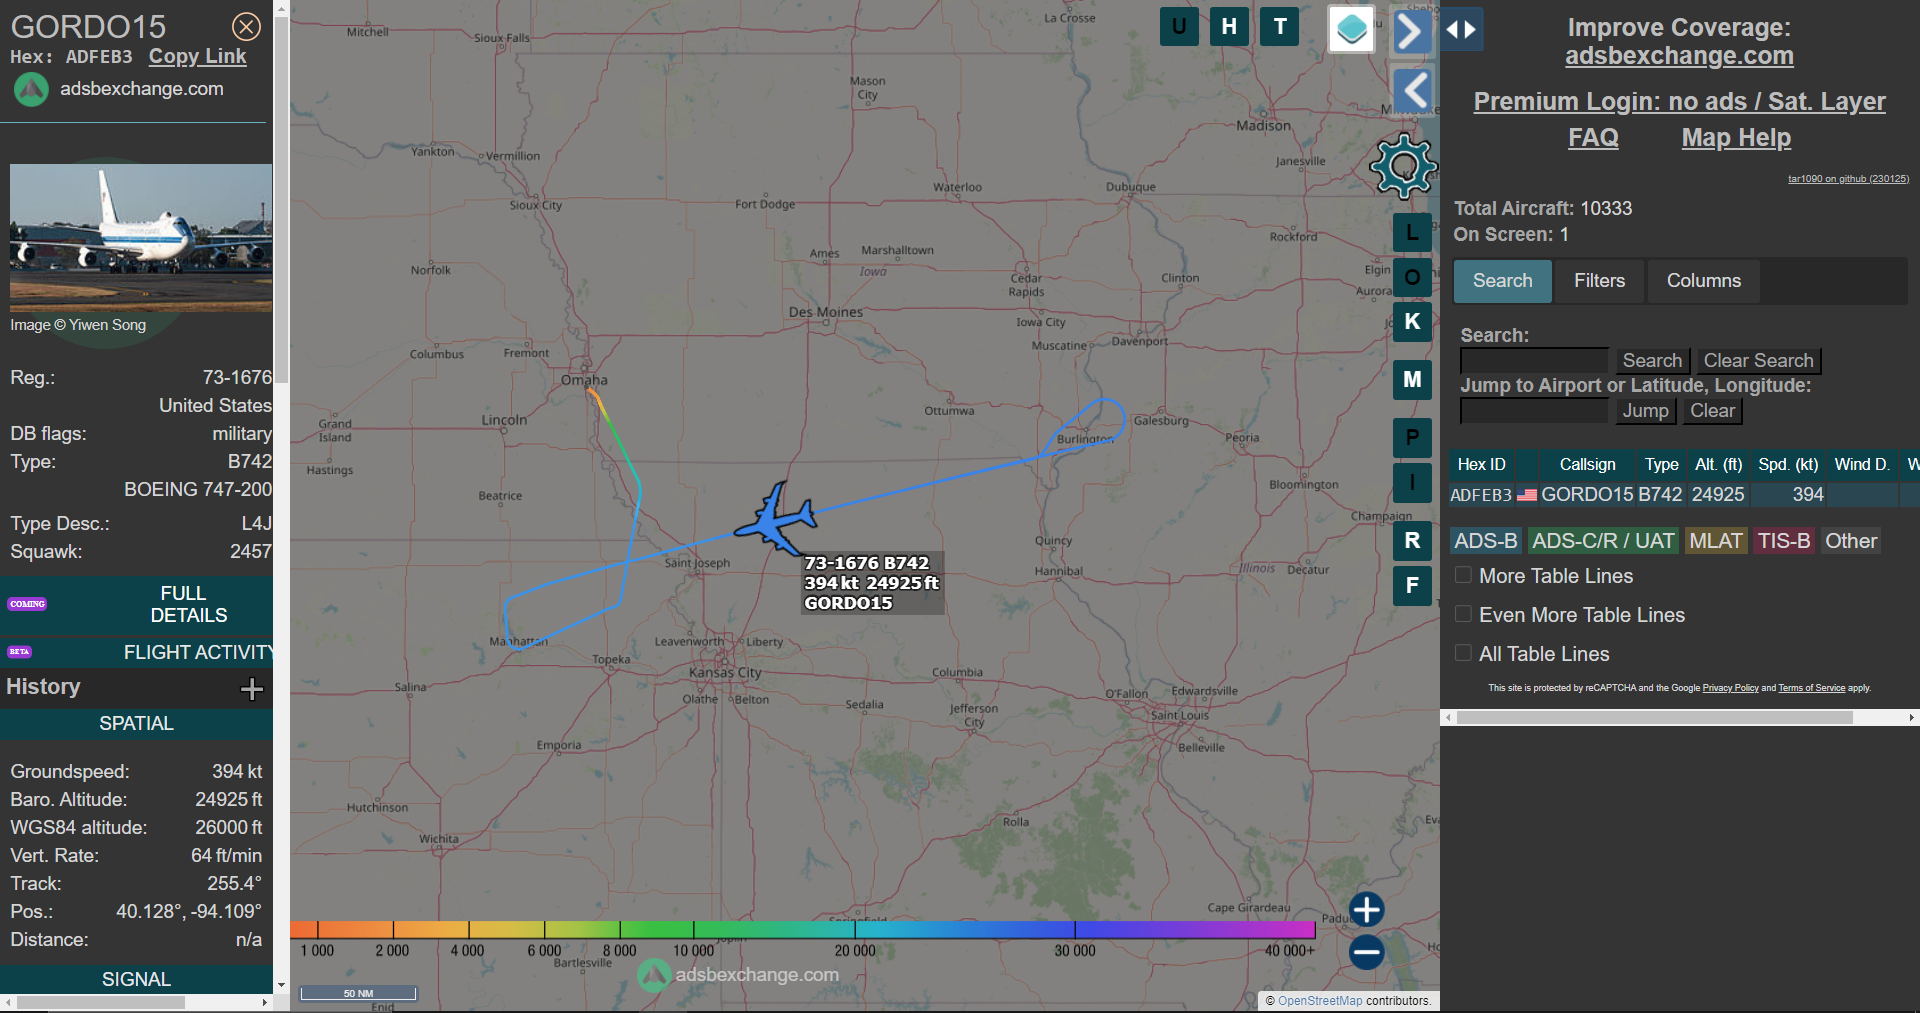Enable All Table Lines checkbox

pyautogui.click(x=1463, y=653)
